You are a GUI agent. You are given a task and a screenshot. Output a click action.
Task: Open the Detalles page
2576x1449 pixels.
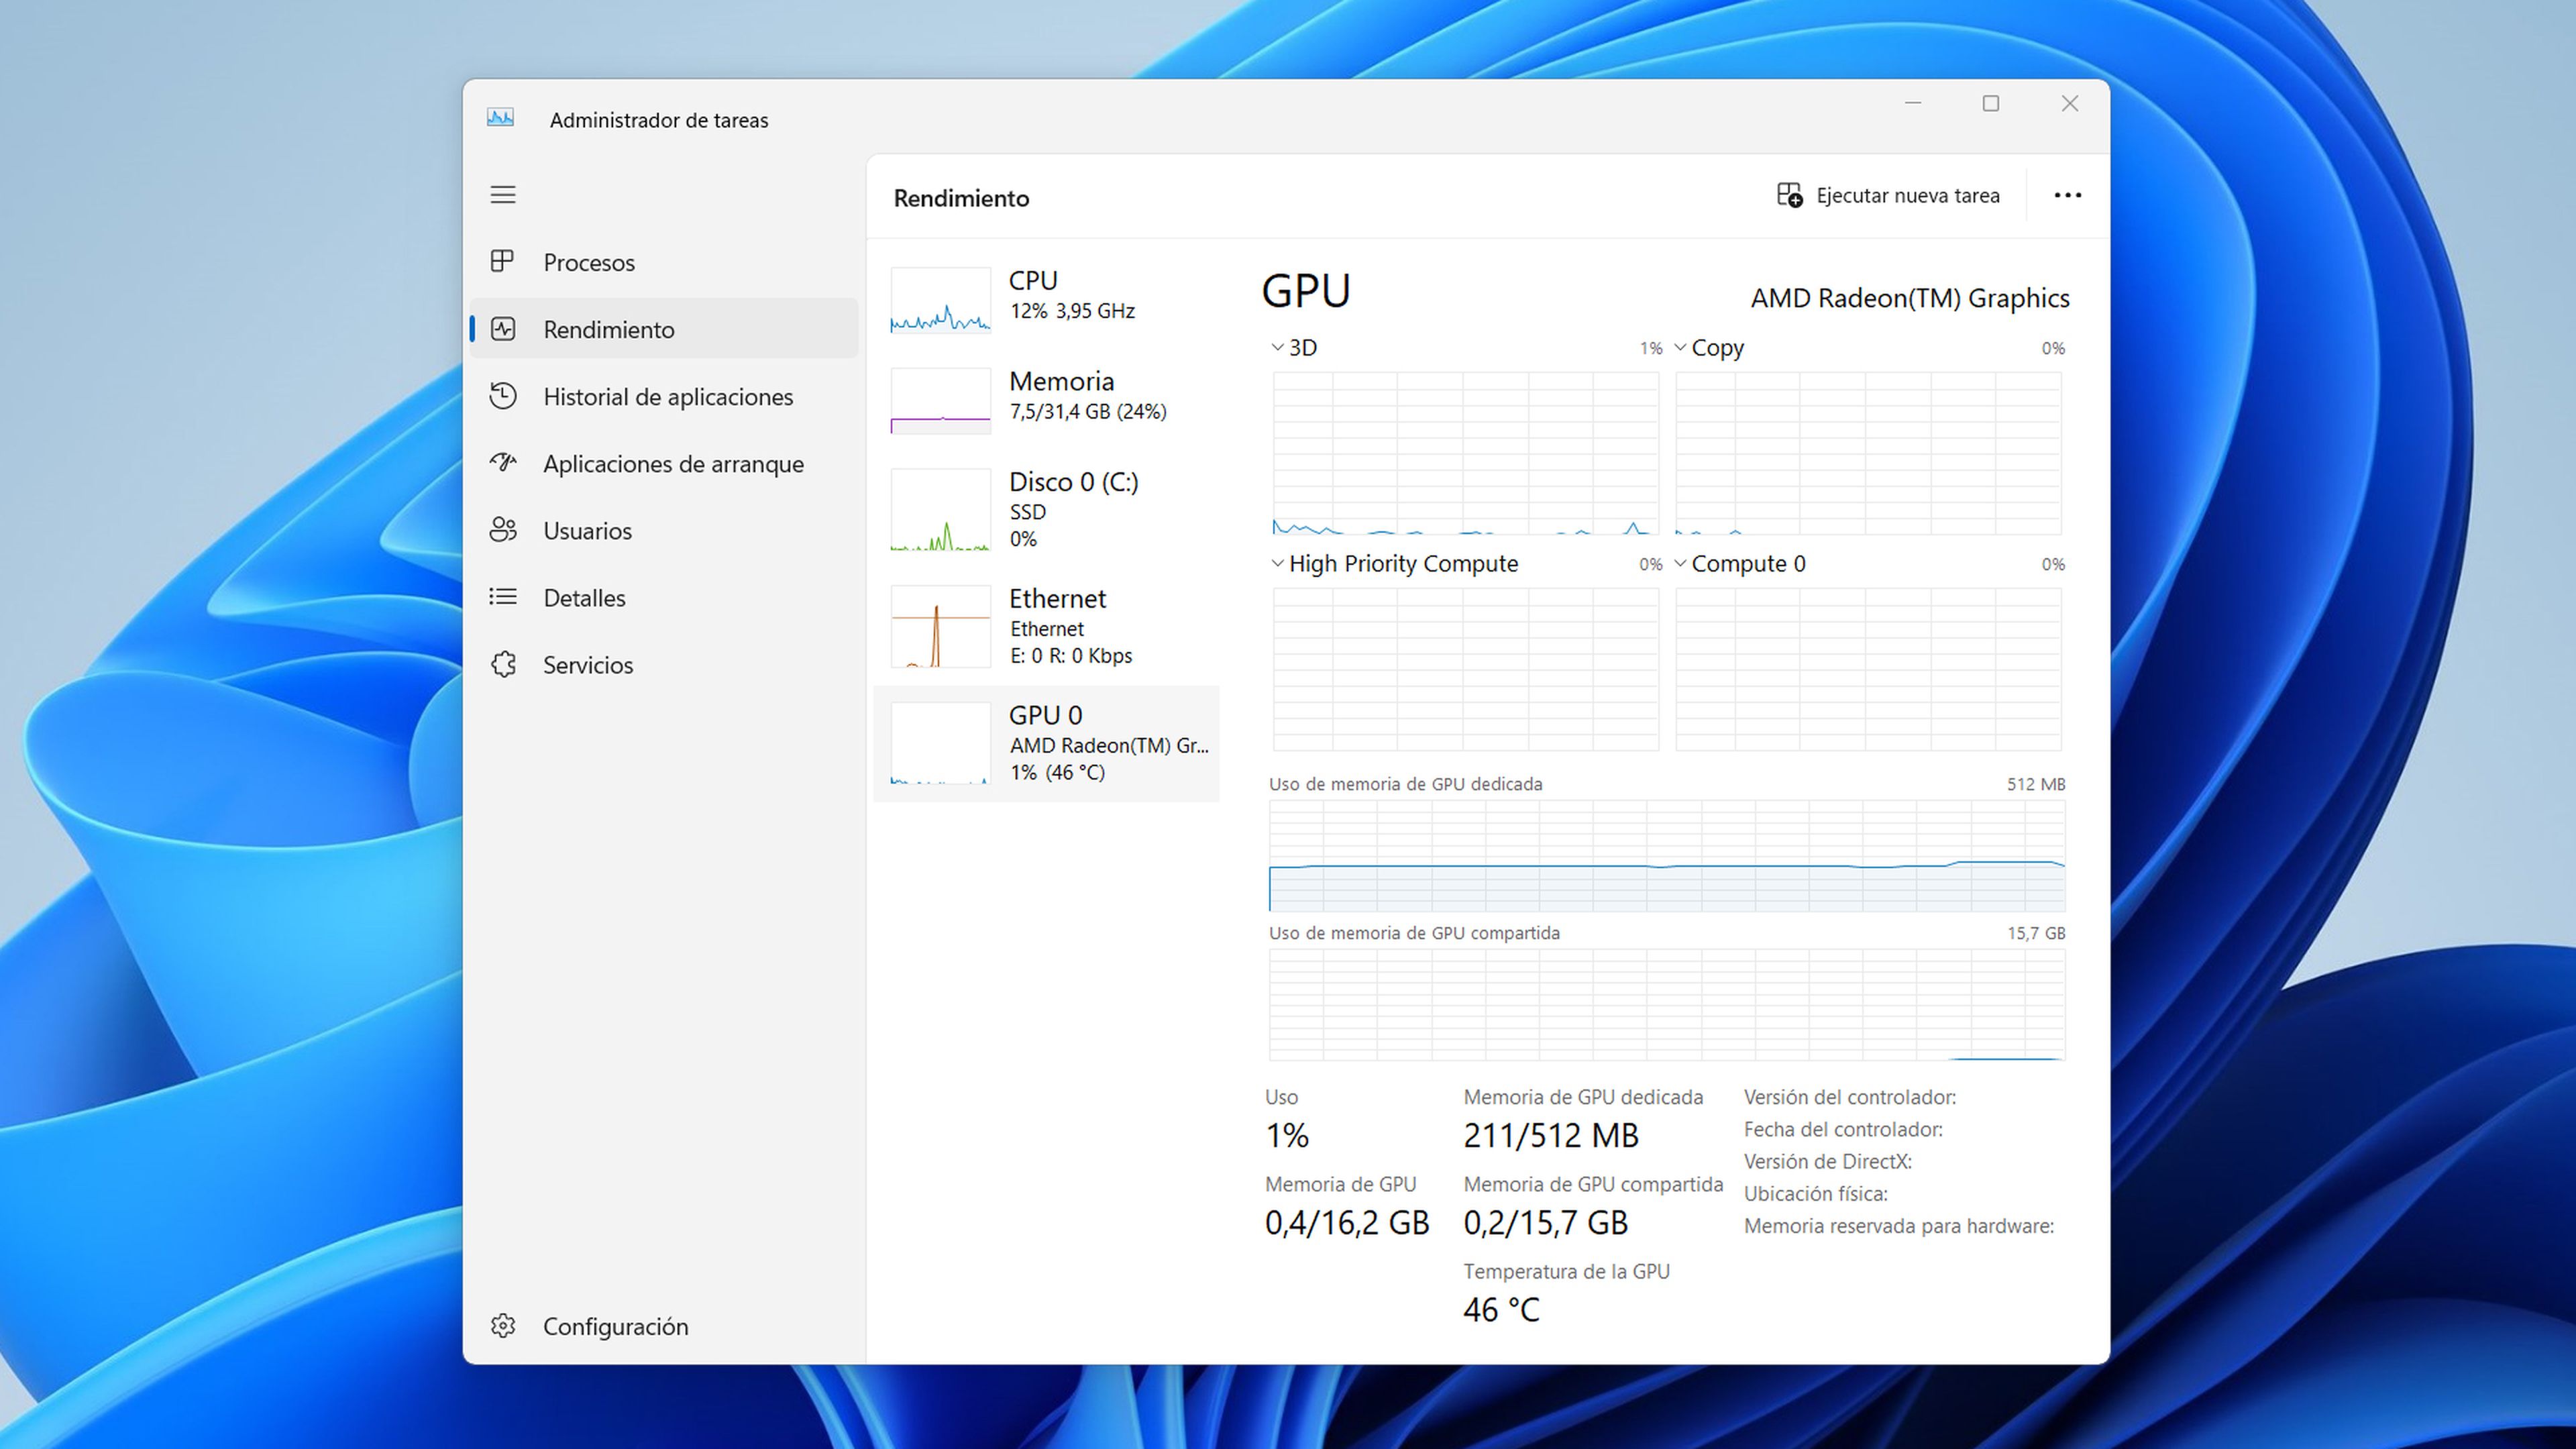[x=664, y=597]
